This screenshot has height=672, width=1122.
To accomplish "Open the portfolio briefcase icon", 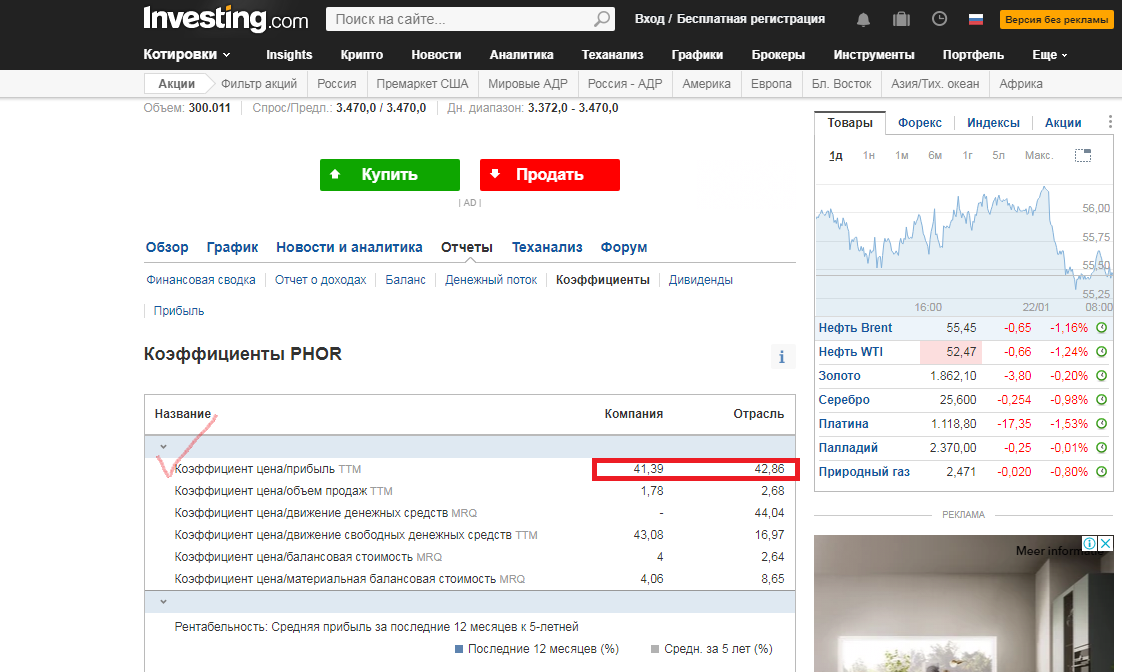I will (x=902, y=19).
